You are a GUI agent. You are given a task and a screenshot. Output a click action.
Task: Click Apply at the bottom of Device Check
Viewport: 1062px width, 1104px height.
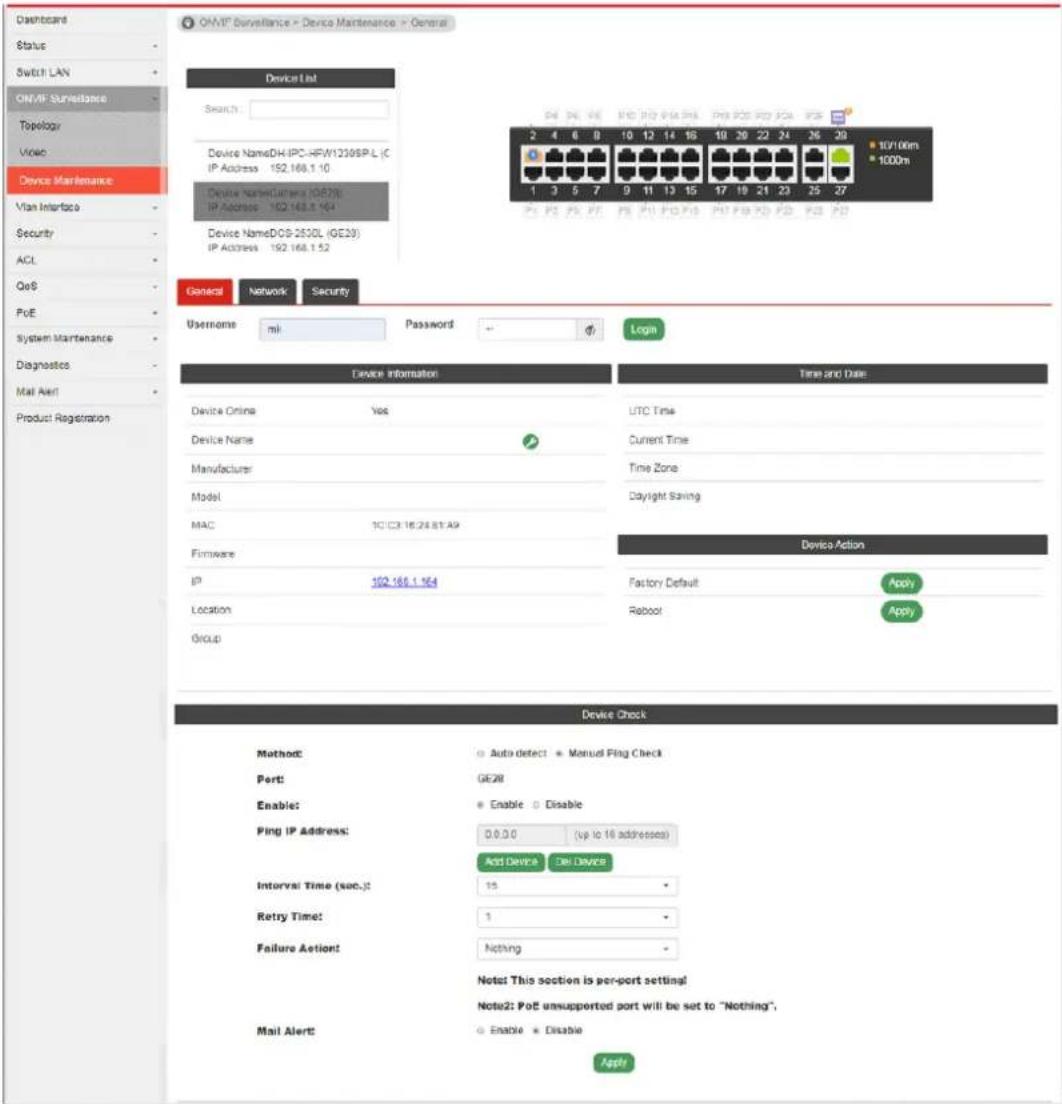614,1062
